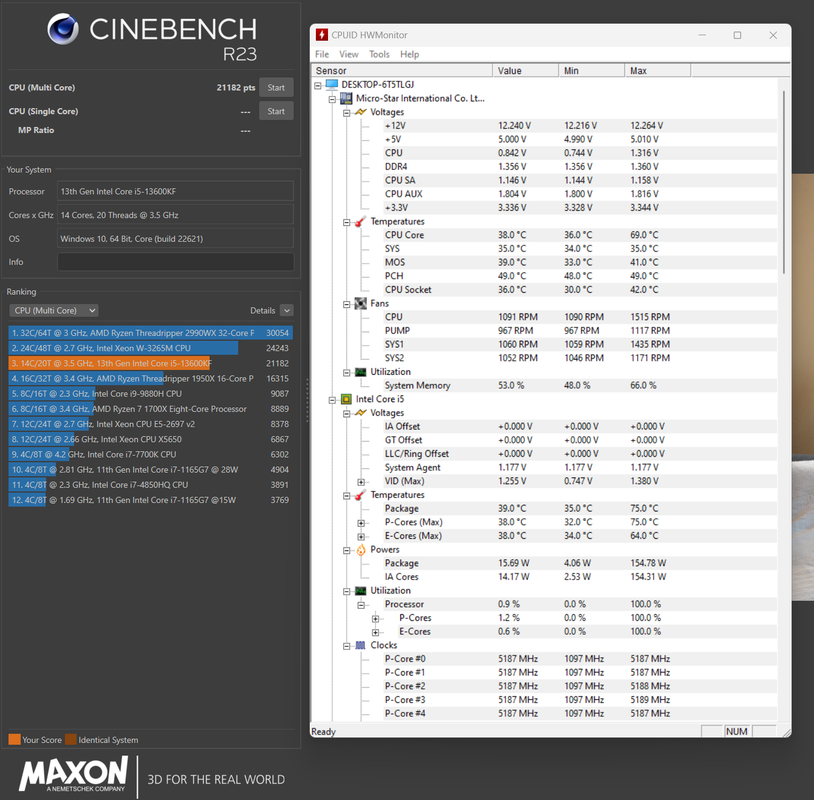Click the Clocks section icon
This screenshot has width=814, height=800.
pyautogui.click(x=360, y=645)
